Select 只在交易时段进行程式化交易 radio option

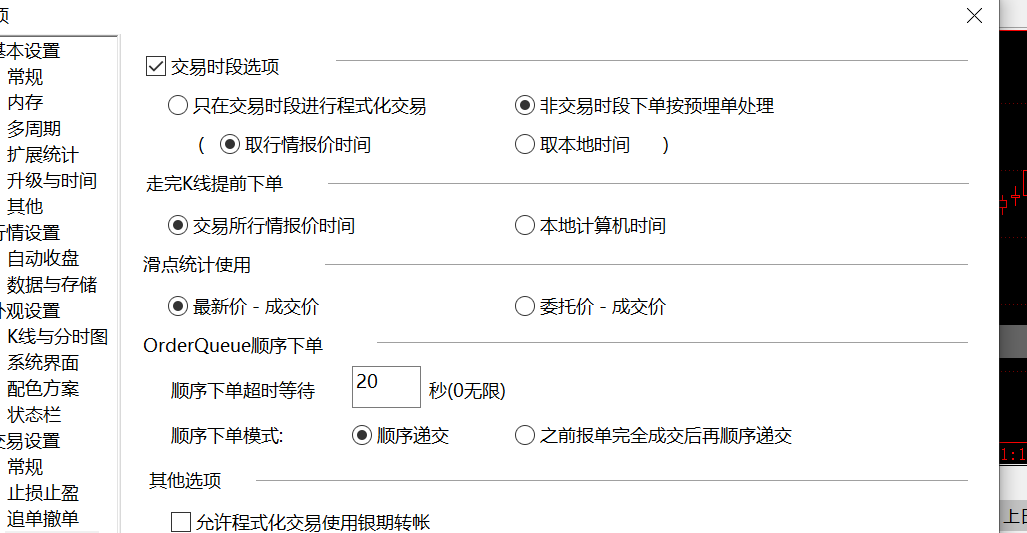(178, 105)
